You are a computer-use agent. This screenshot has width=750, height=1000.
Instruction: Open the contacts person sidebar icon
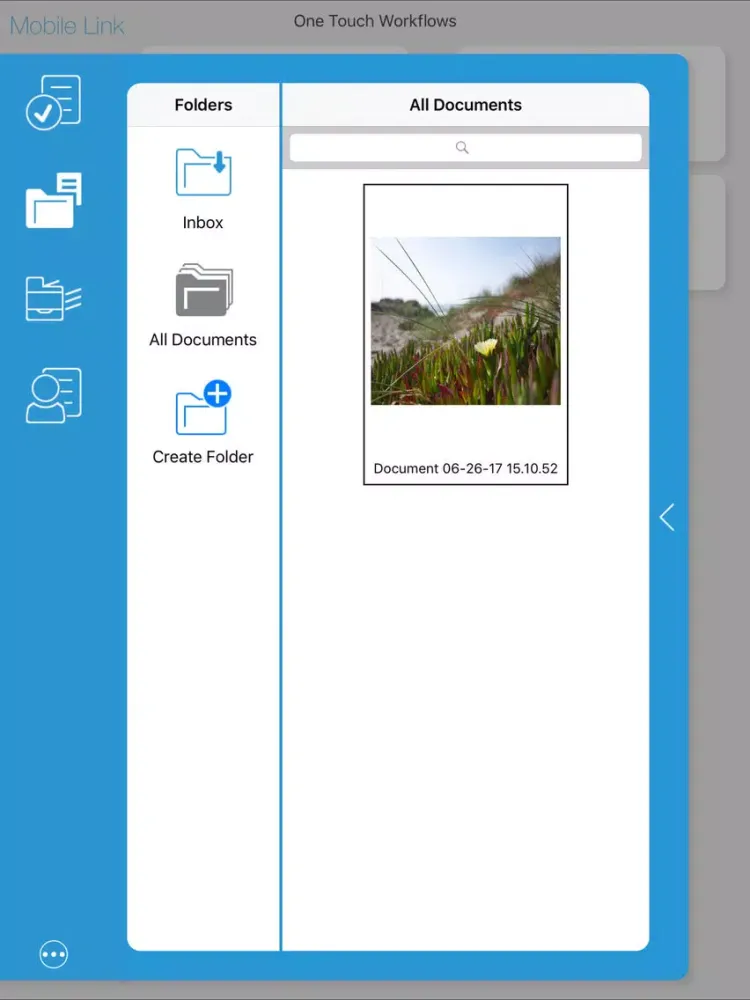[53, 395]
